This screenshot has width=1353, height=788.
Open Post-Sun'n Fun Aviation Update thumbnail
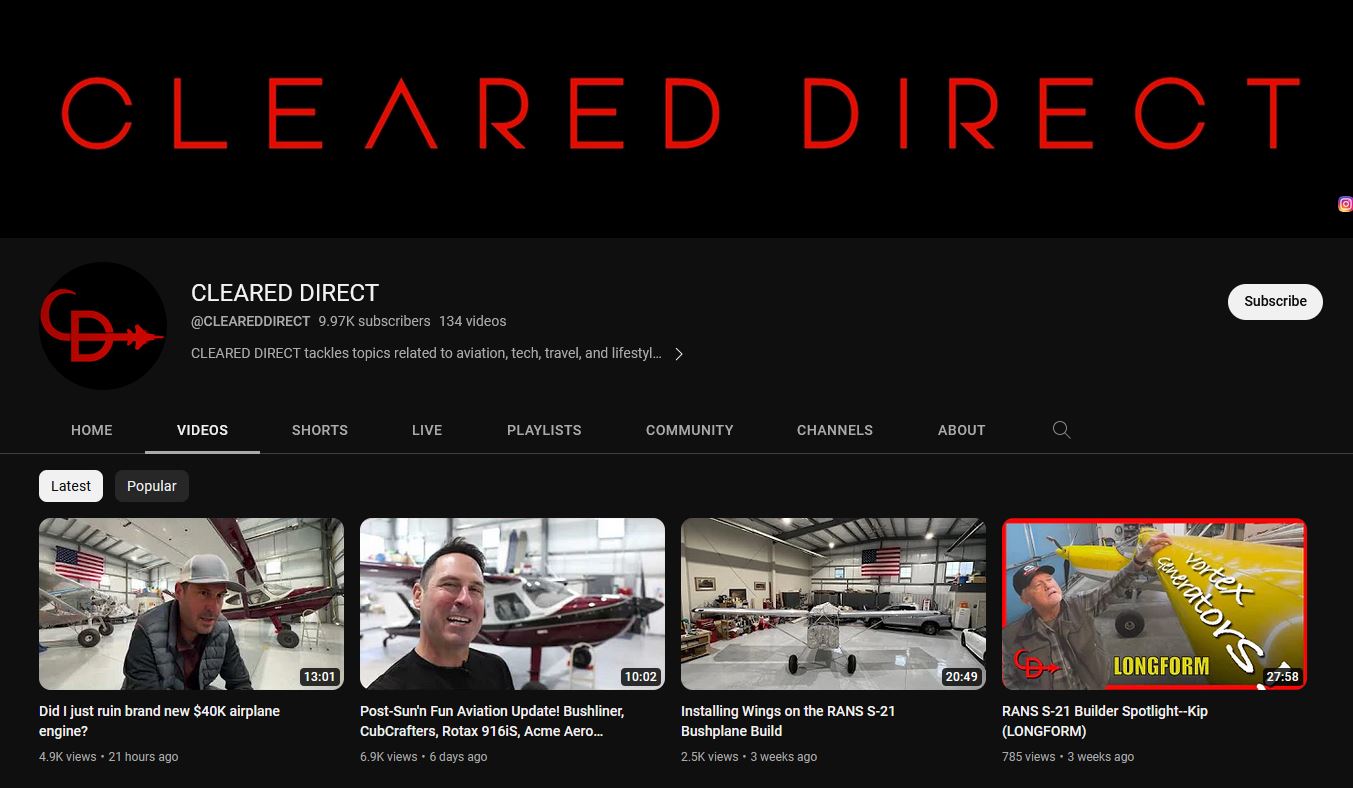(512, 603)
